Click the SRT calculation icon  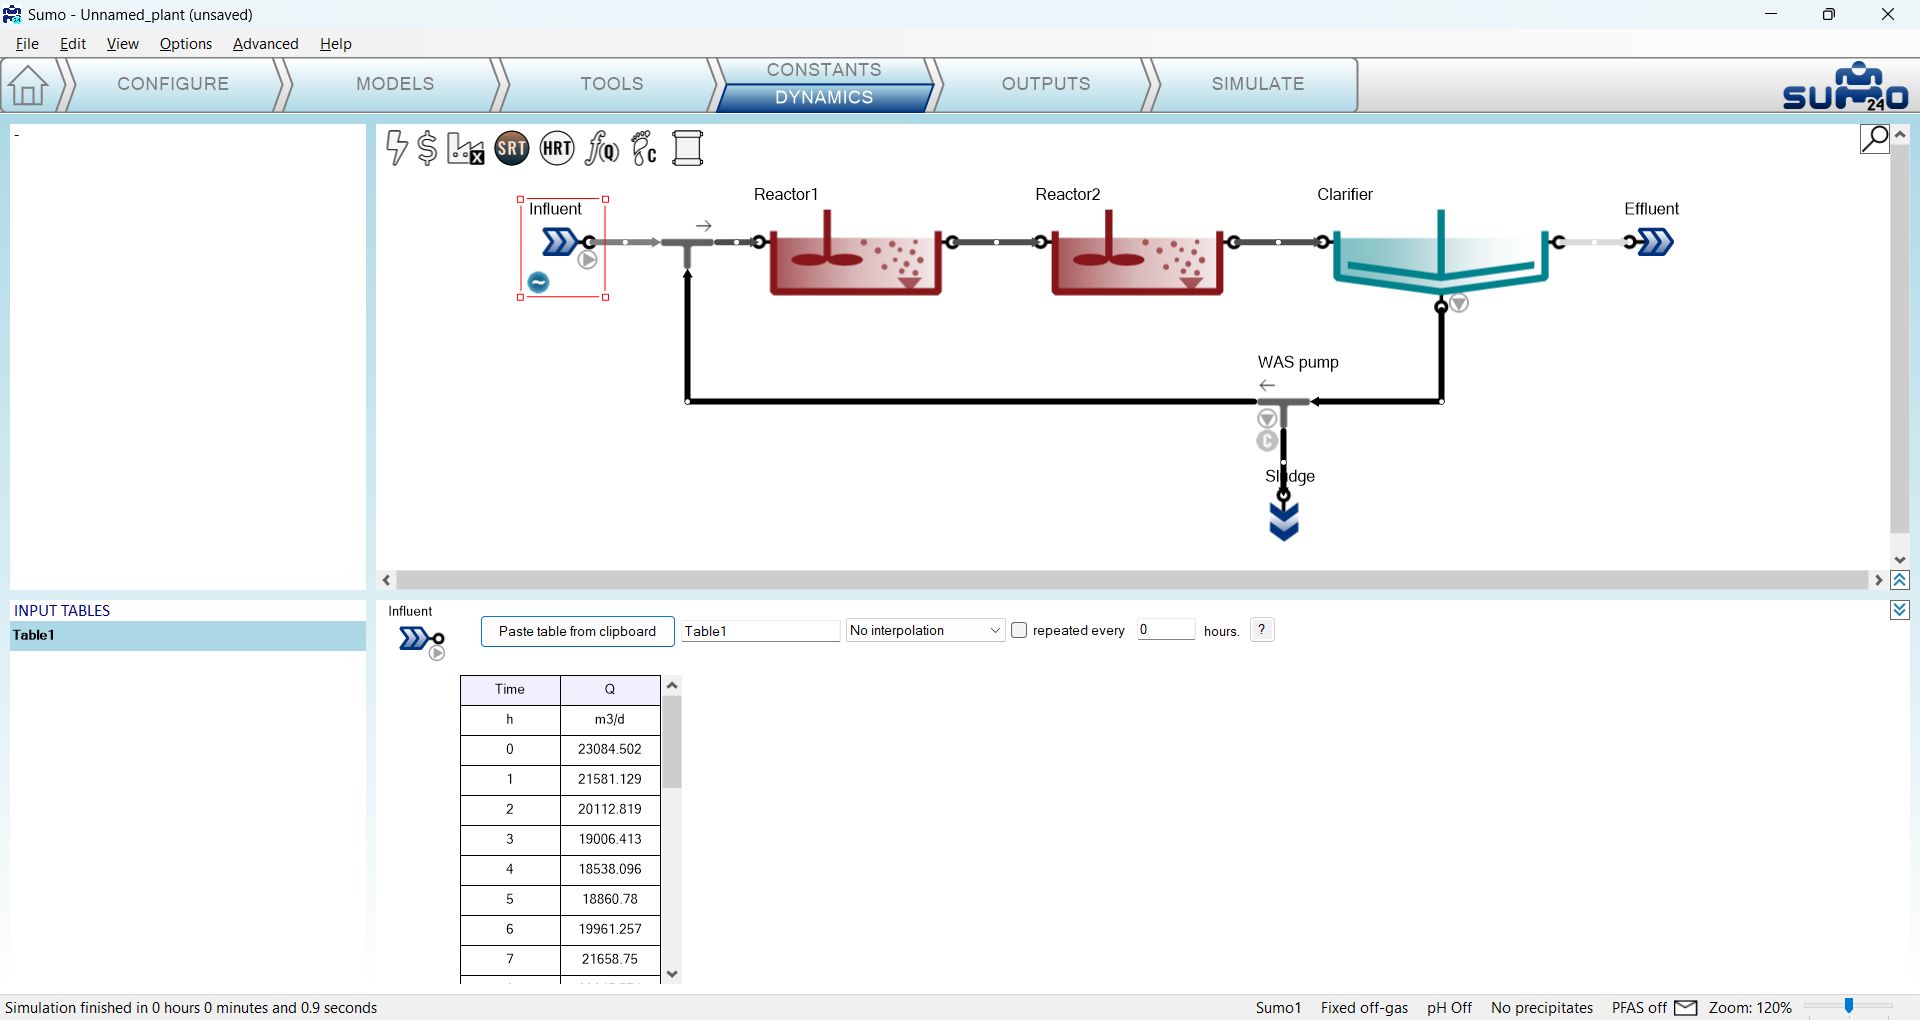pos(512,148)
